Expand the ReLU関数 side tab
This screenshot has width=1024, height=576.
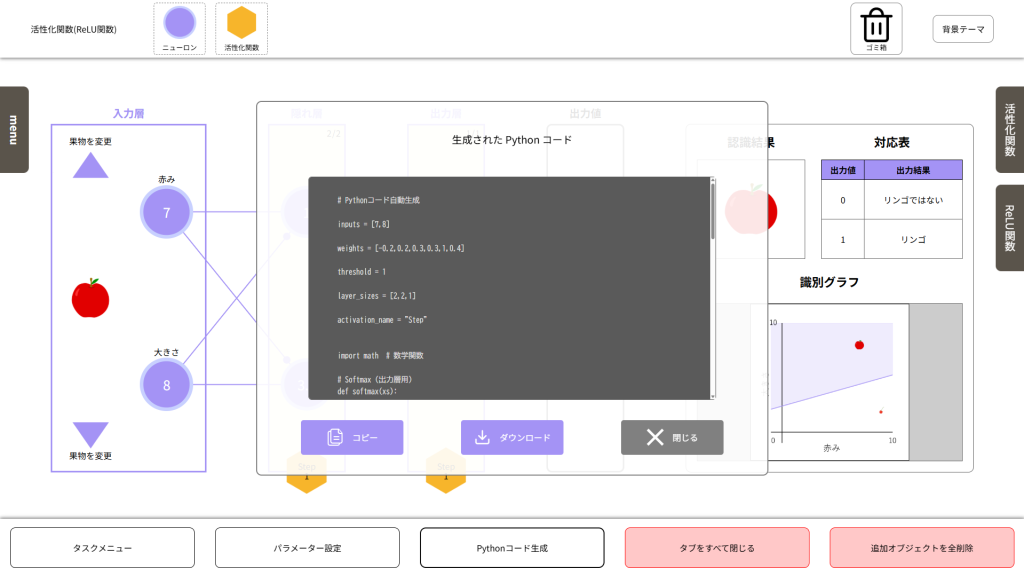click(1009, 227)
